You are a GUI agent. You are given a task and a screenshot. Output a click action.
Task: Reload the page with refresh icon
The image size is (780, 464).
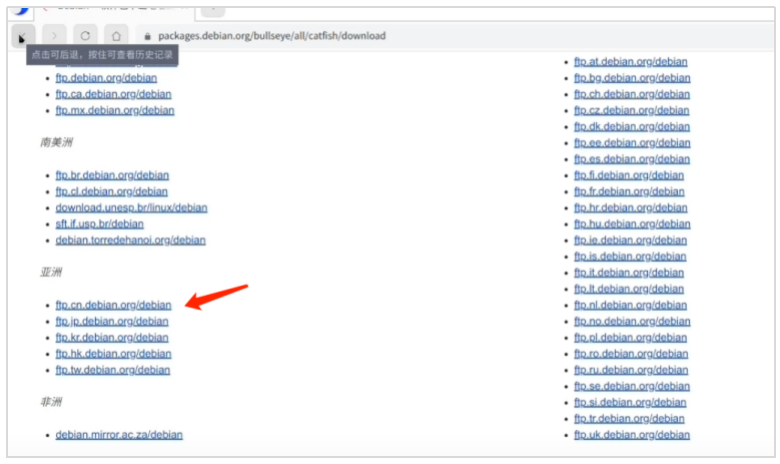85,36
